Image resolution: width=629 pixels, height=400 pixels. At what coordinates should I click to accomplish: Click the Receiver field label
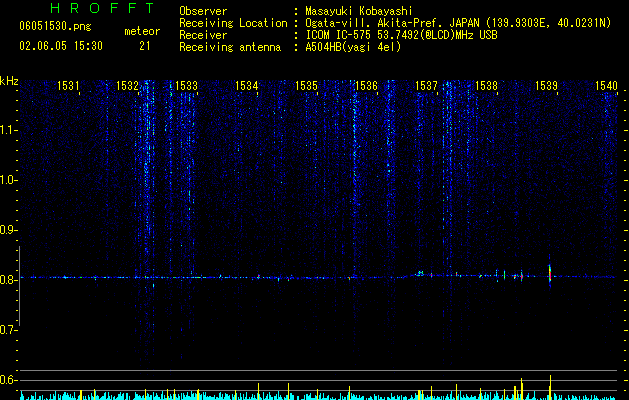click(203, 35)
